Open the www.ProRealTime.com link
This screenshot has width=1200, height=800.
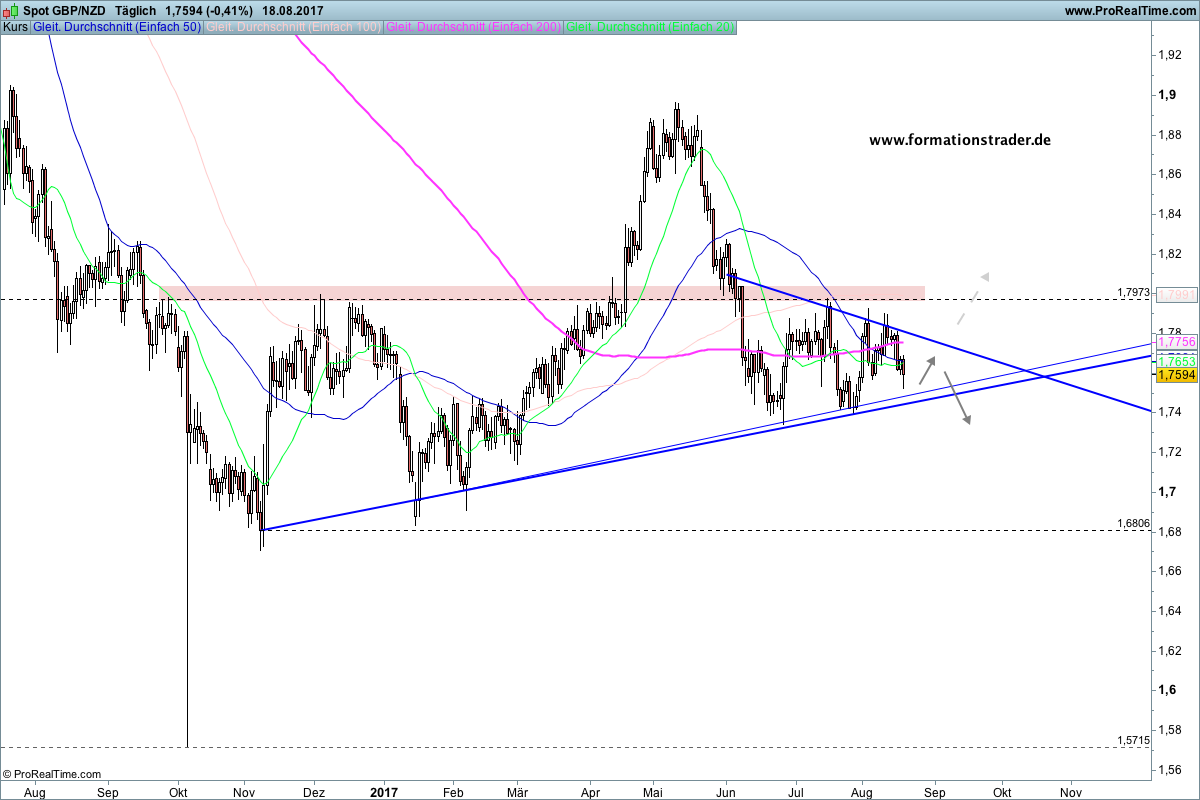click(x=1129, y=11)
